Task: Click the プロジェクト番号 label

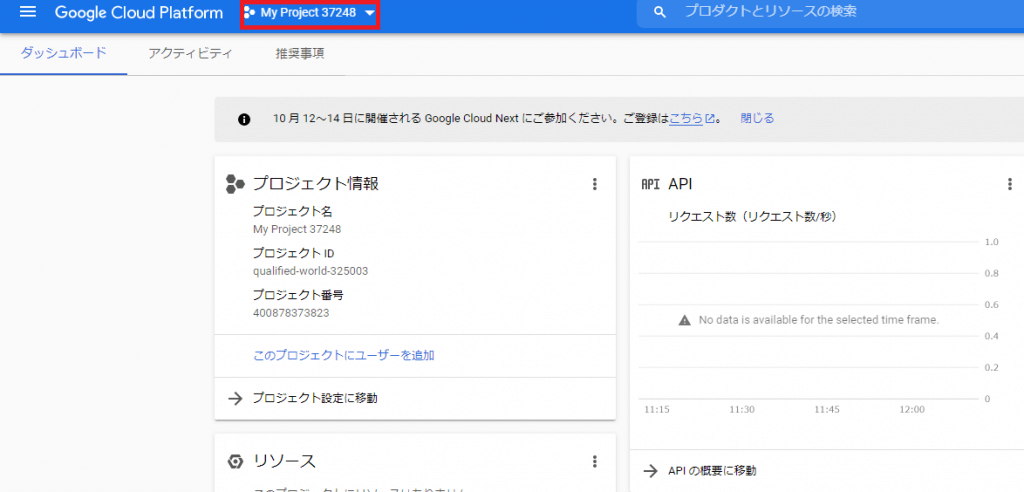Action: [298, 295]
